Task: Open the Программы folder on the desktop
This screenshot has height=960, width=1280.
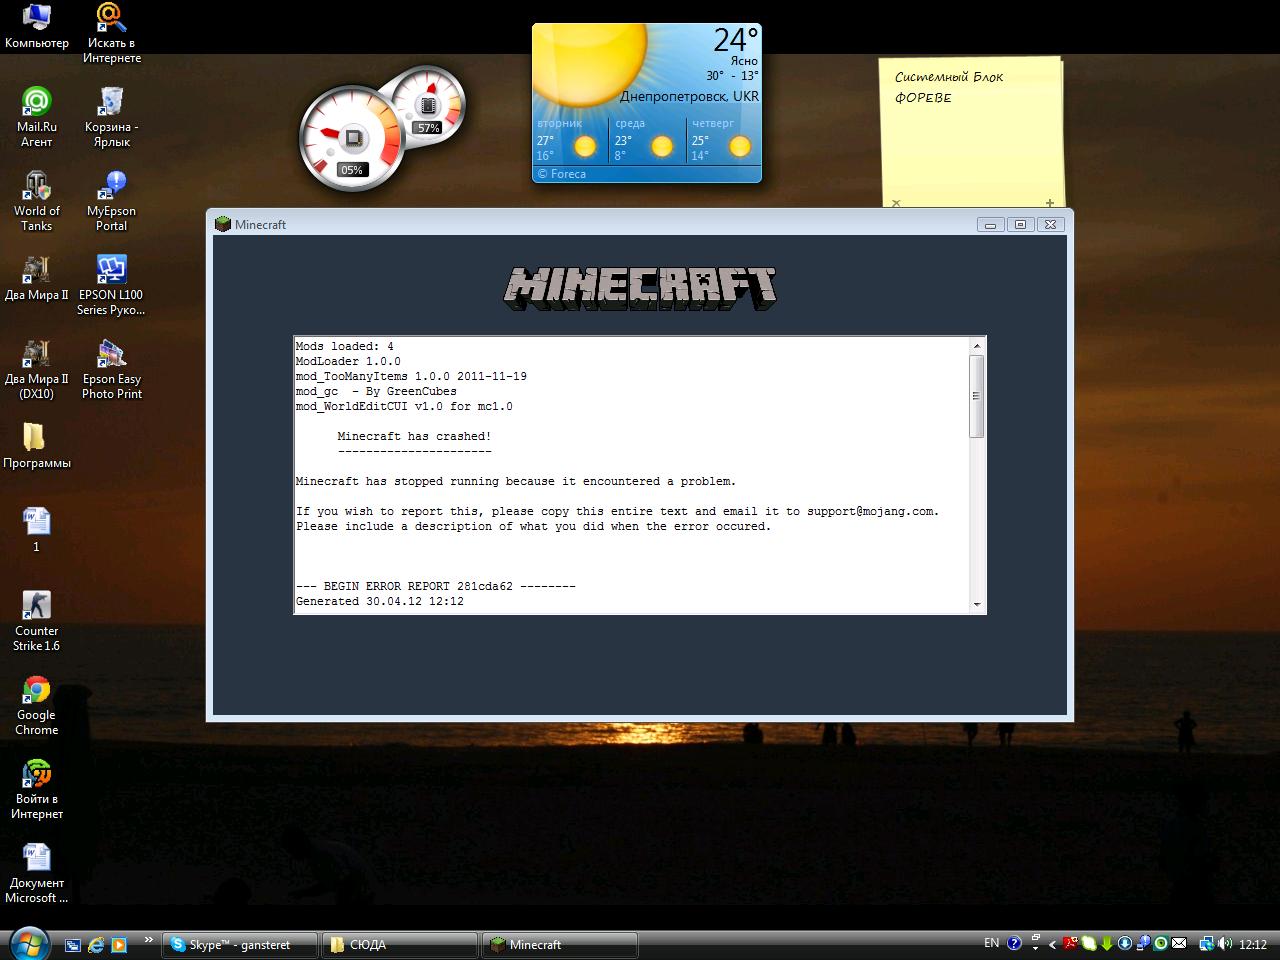Action: pos(37,446)
